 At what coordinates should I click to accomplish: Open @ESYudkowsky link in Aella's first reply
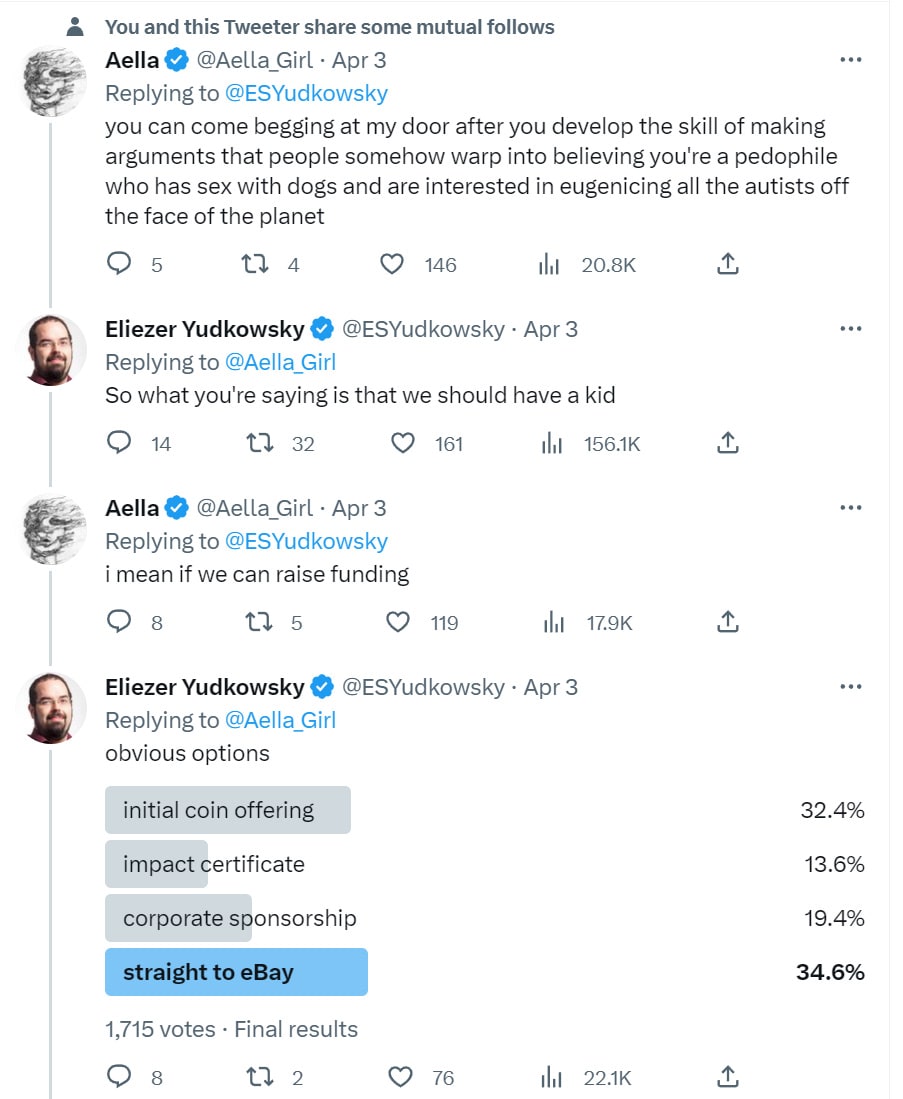click(x=306, y=94)
